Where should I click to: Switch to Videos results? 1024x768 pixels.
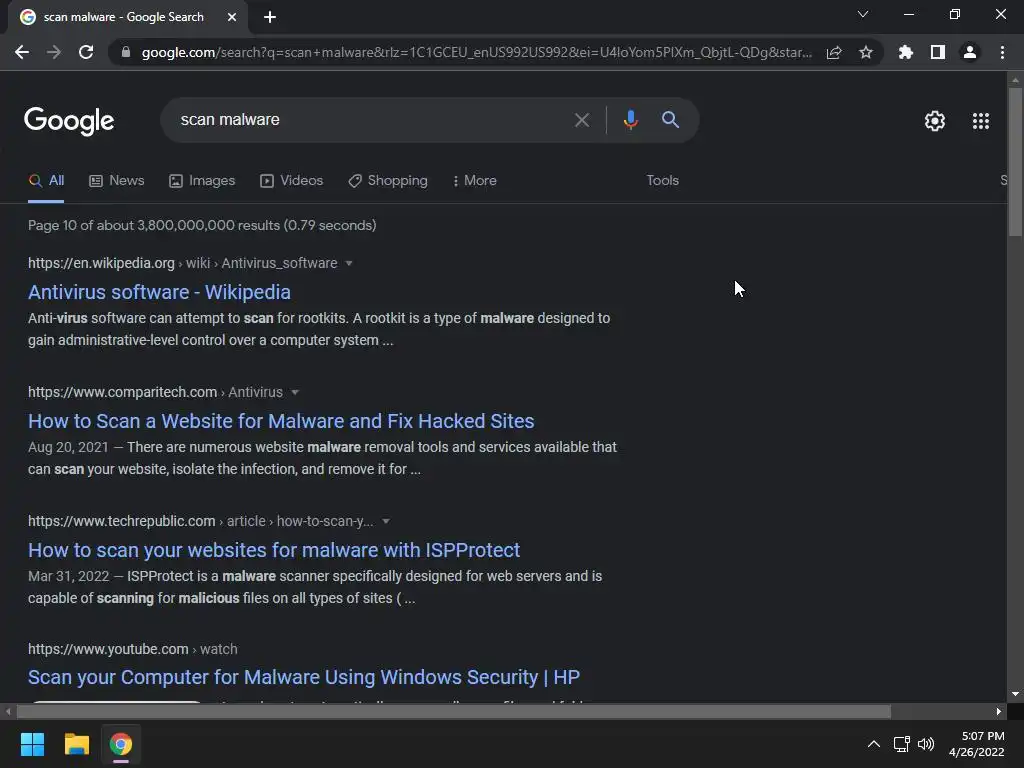pos(291,181)
